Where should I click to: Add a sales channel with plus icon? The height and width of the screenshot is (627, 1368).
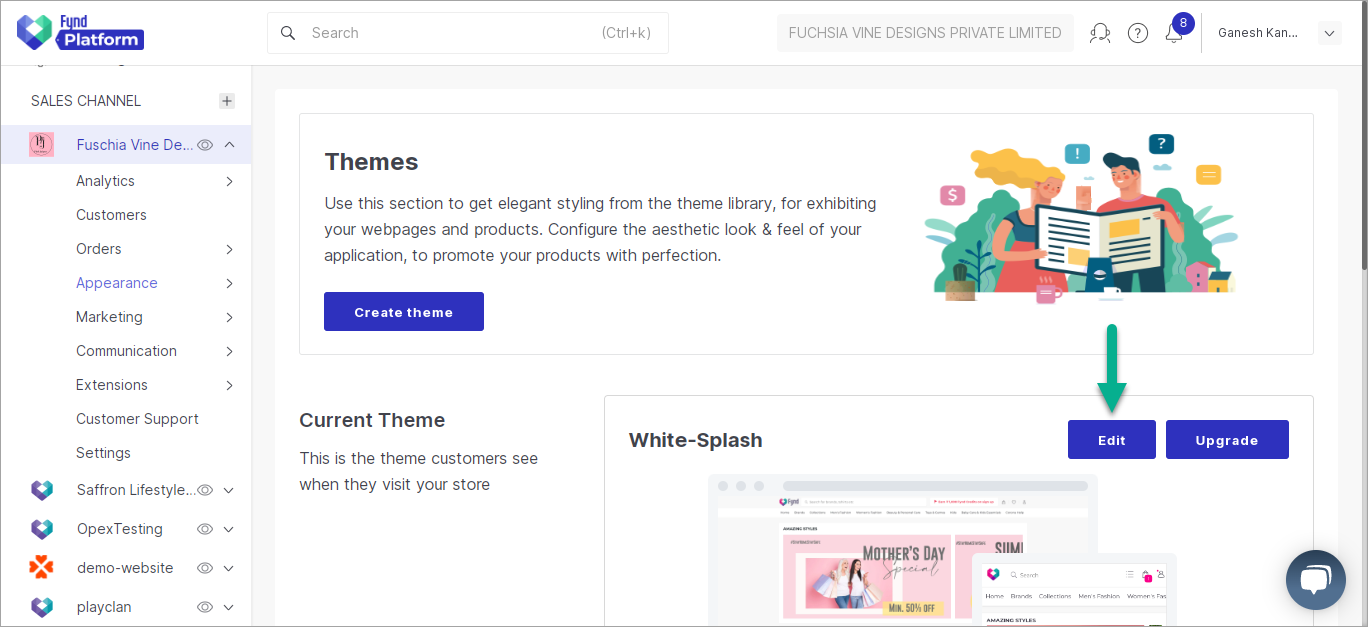click(x=227, y=101)
